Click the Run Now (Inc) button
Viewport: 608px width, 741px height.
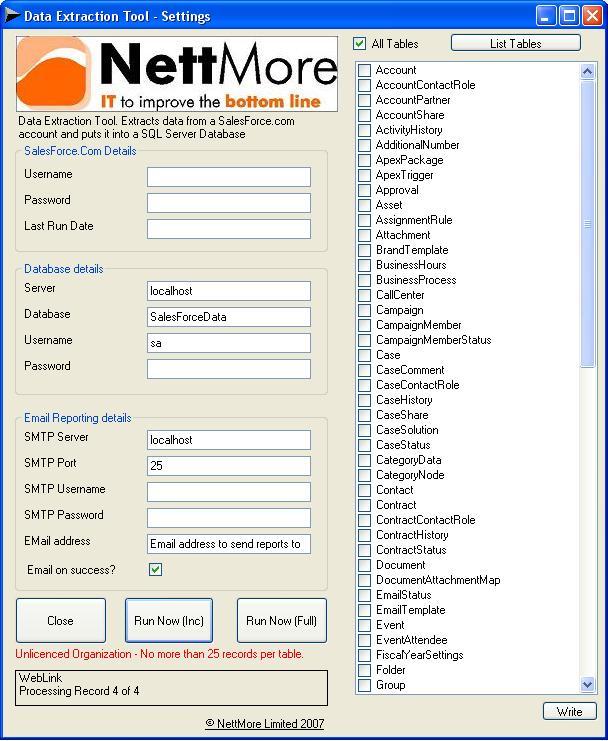pos(169,620)
